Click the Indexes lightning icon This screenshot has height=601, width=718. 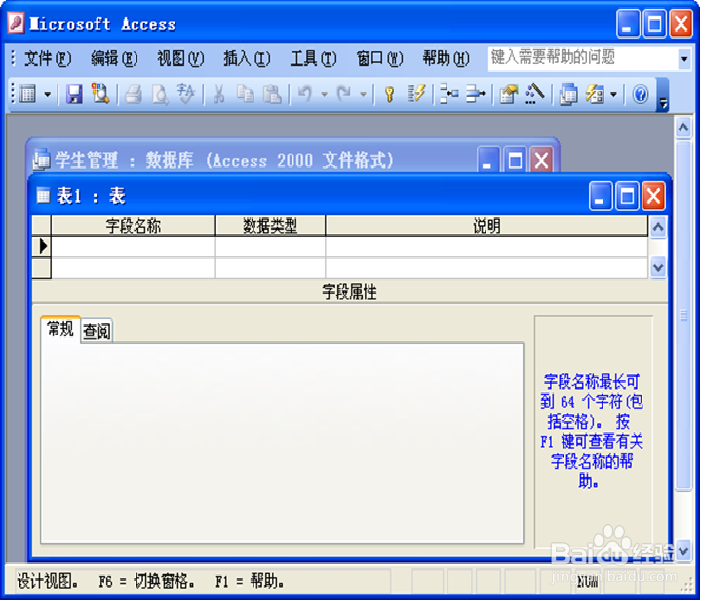point(416,94)
